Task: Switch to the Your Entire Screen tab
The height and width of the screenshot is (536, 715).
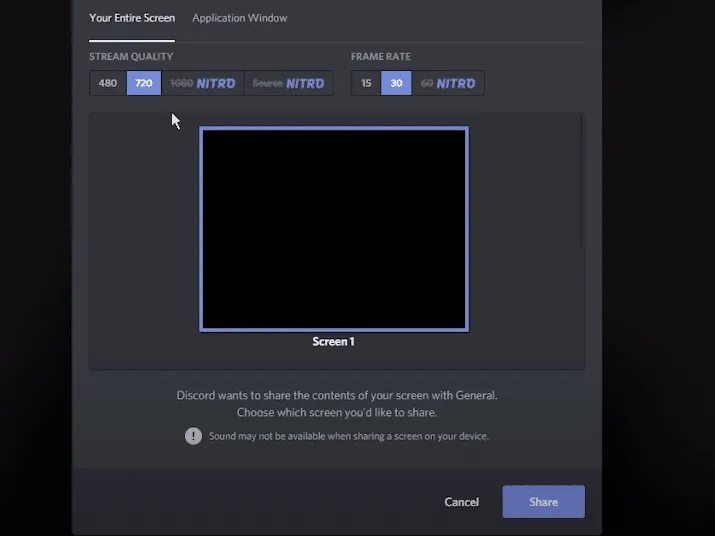Action: point(132,18)
